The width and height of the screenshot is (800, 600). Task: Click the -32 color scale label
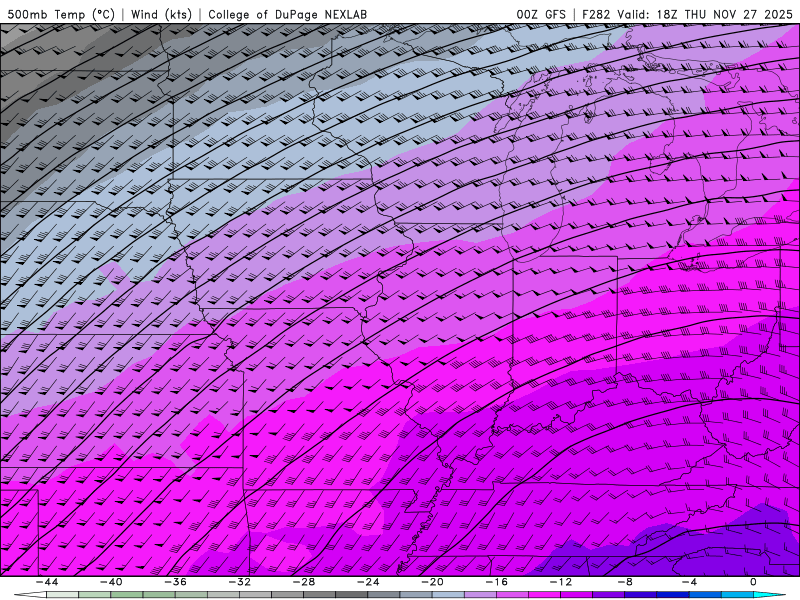[240, 582]
